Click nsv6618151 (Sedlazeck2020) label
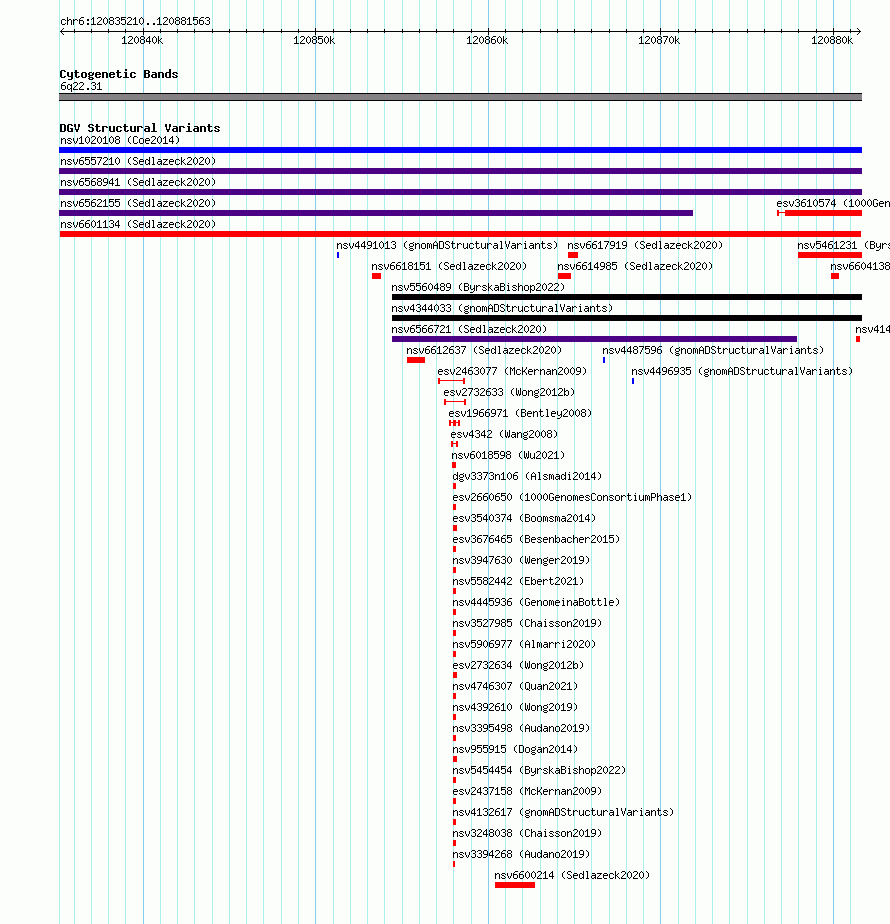890x924 pixels. 449,266
